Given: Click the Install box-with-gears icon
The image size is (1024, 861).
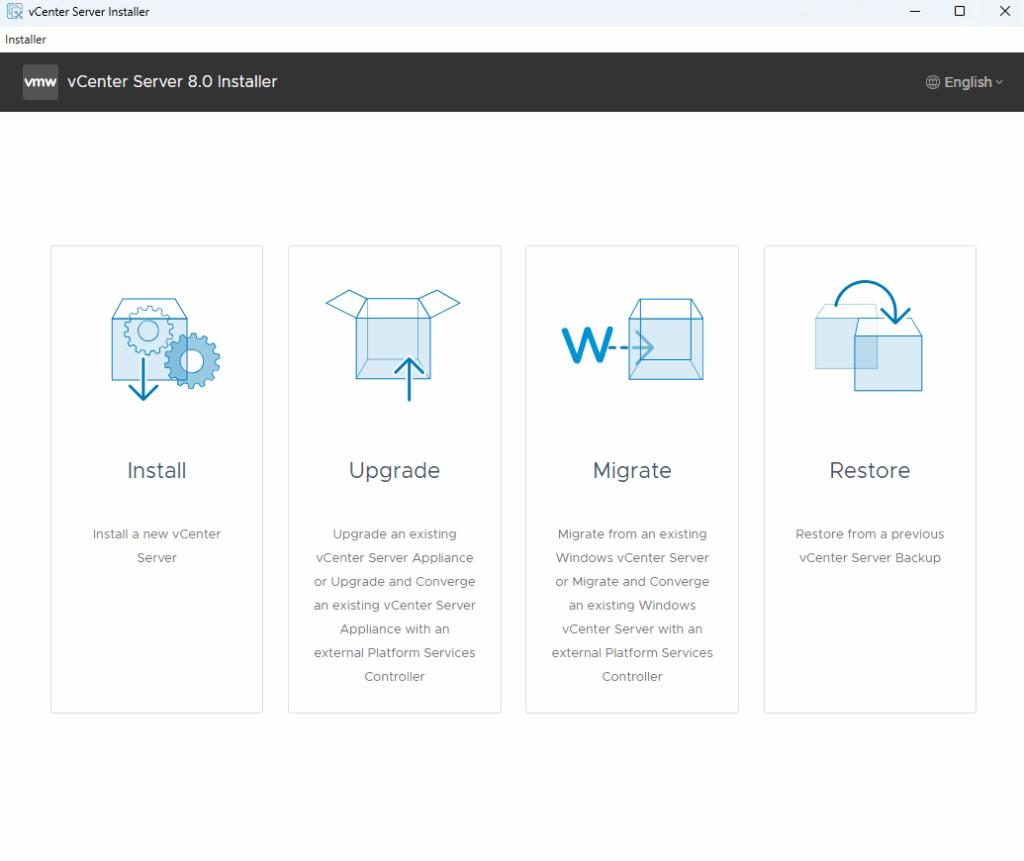Looking at the screenshot, I should (166, 349).
